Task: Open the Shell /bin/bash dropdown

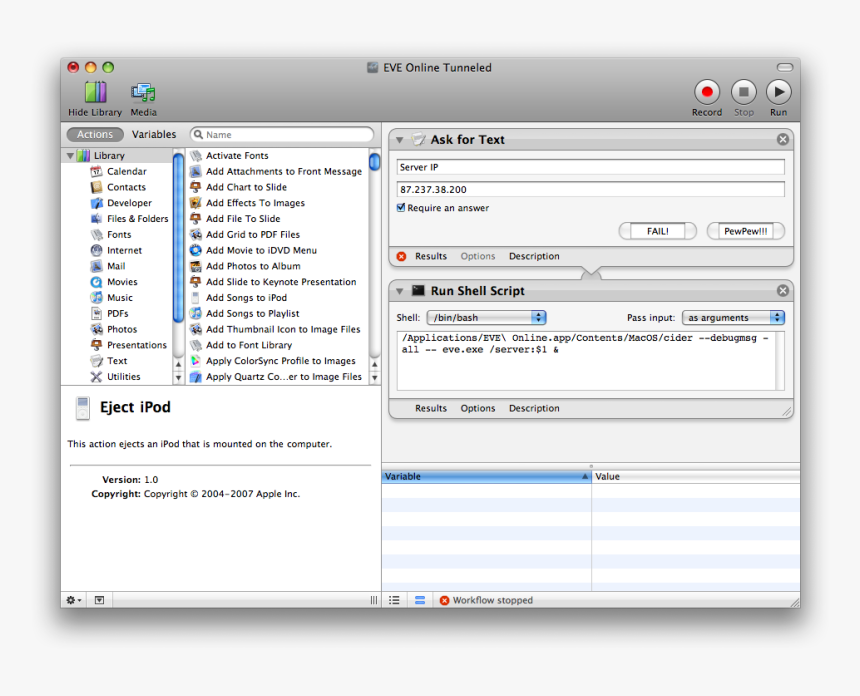Action: (x=486, y=318)
